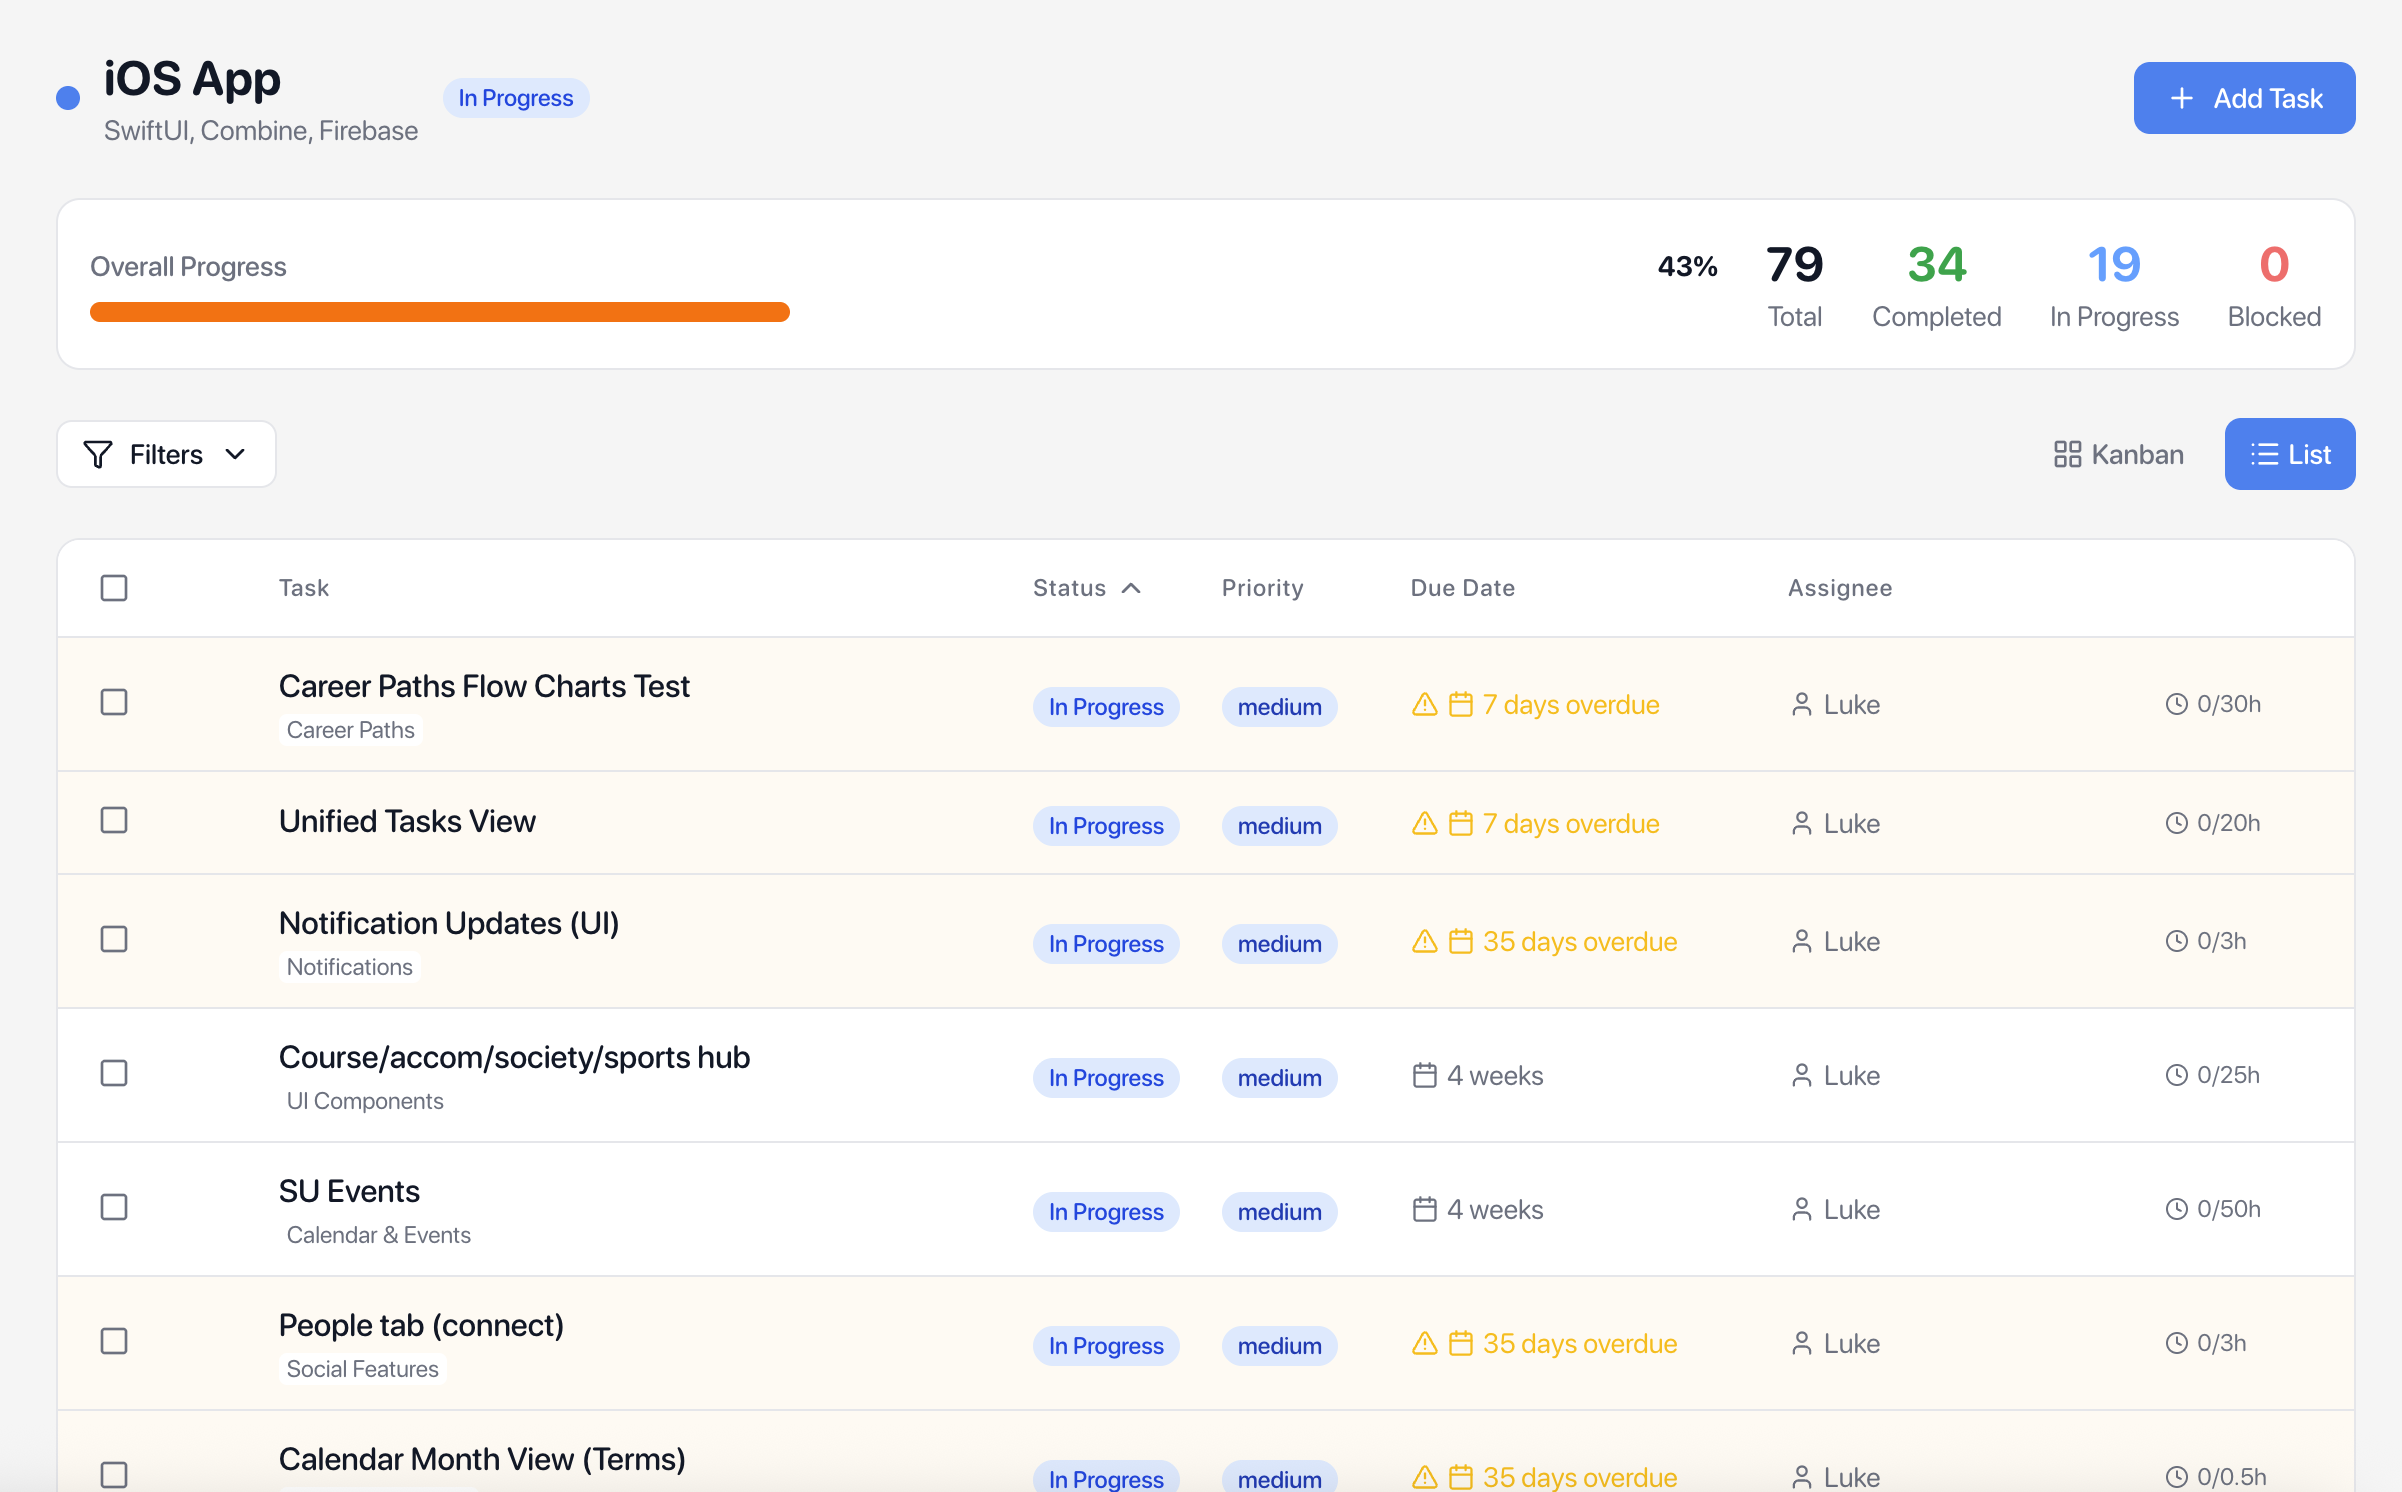Viewport: 2402px width, 1492px height.
Task: Click the calendar icon beside 4 weeks
Action: [x=1424, y=1075]
